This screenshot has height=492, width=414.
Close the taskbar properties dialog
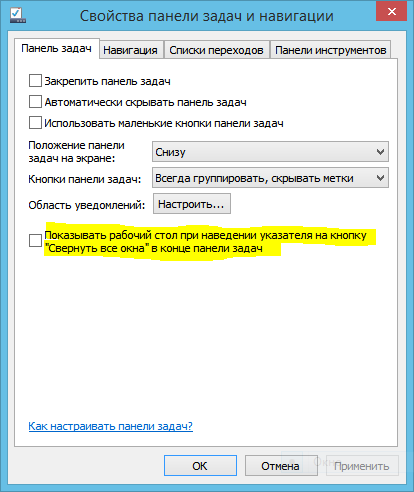(x=391, y=12)
